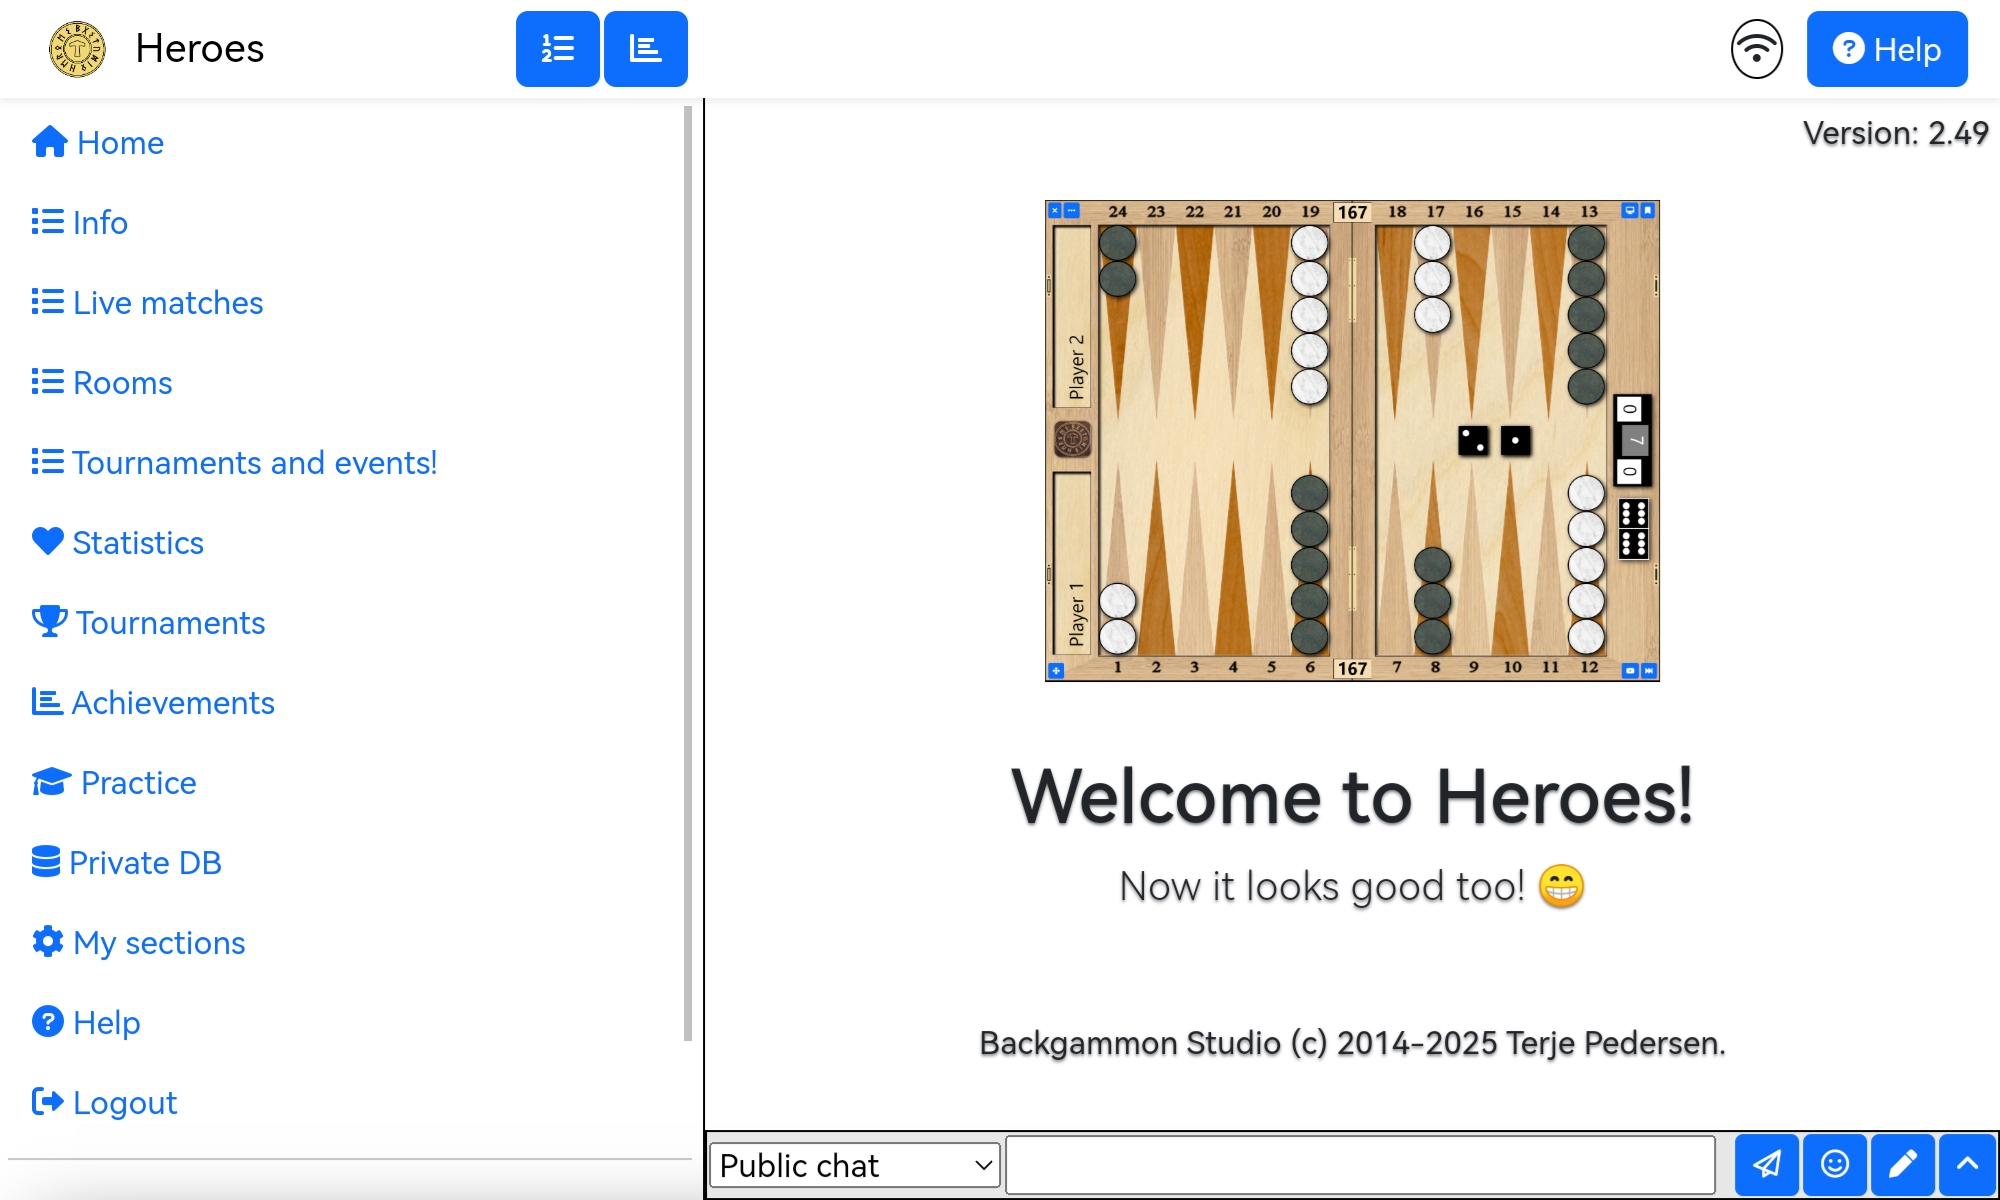Click the logout arrow icon
The width and height of the screenshot is (2000, 1200).
pos(48,1101)
